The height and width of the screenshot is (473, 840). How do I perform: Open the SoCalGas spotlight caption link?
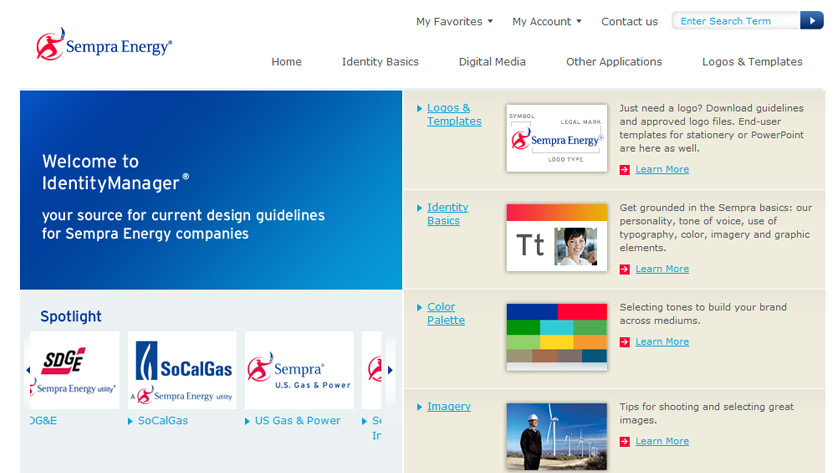(163, 421)
